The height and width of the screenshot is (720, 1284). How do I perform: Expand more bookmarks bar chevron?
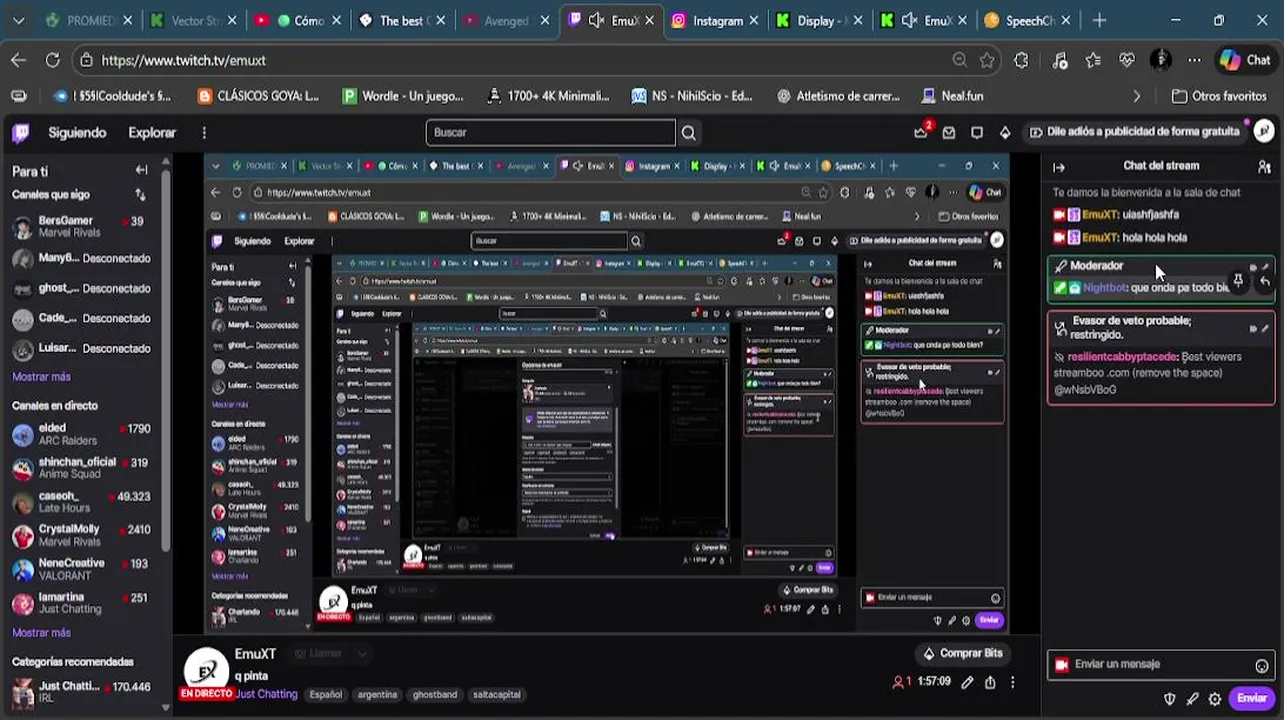(x=1136, y=96)
